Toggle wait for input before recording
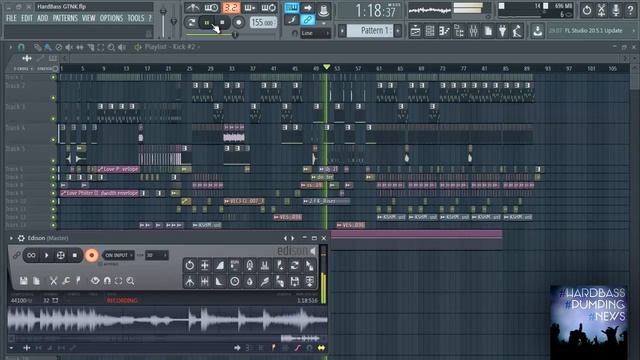 211,8
